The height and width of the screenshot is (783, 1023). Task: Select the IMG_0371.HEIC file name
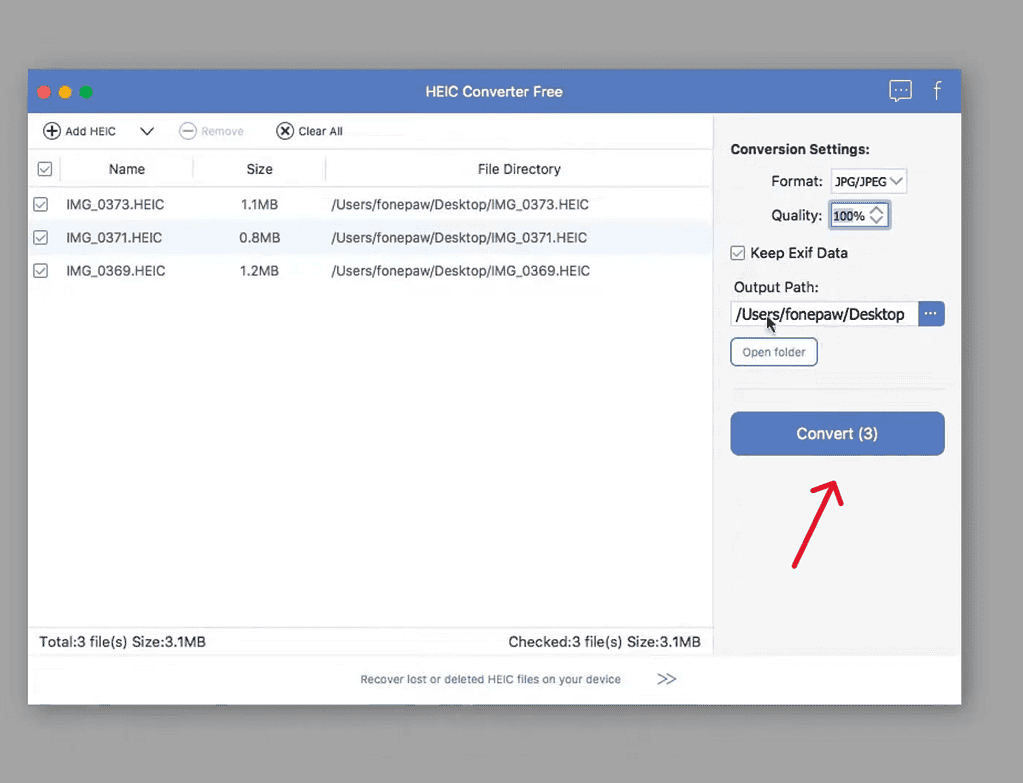(114, 238)
